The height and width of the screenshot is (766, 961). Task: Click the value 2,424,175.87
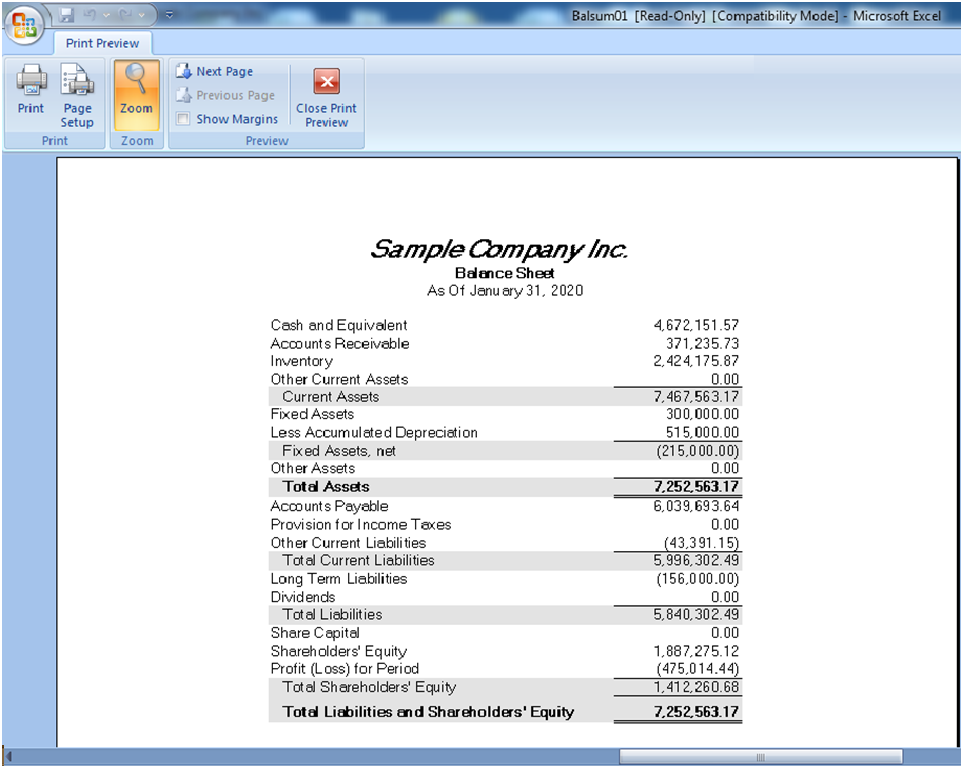696,362
